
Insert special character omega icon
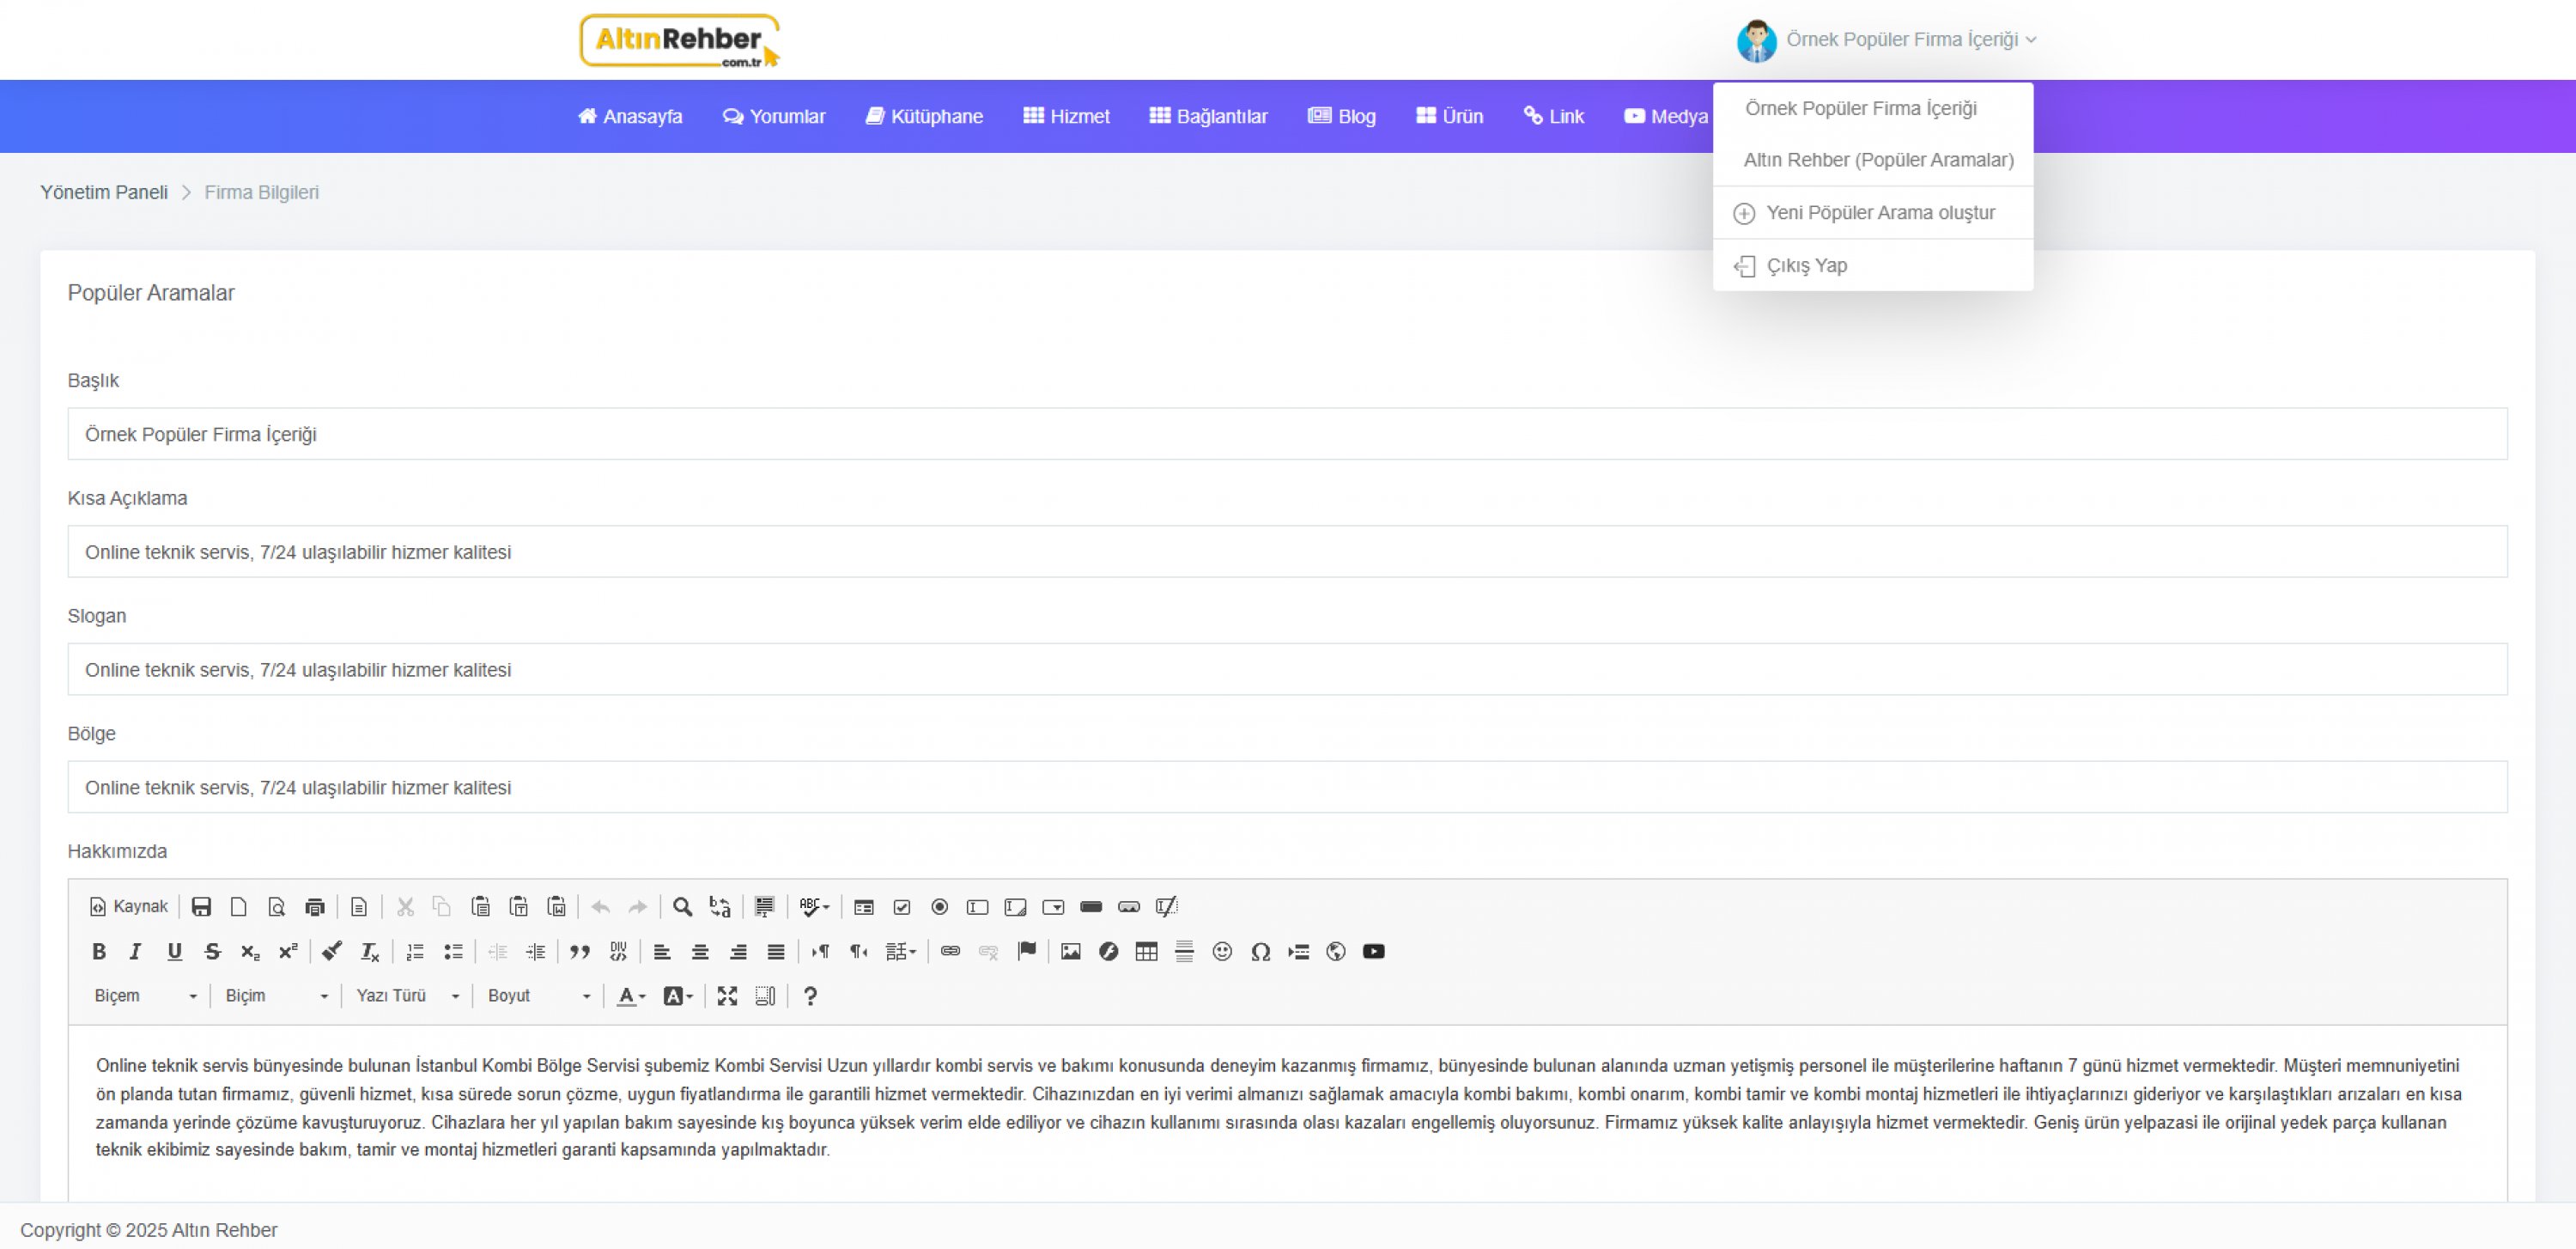pos(1260,951)
